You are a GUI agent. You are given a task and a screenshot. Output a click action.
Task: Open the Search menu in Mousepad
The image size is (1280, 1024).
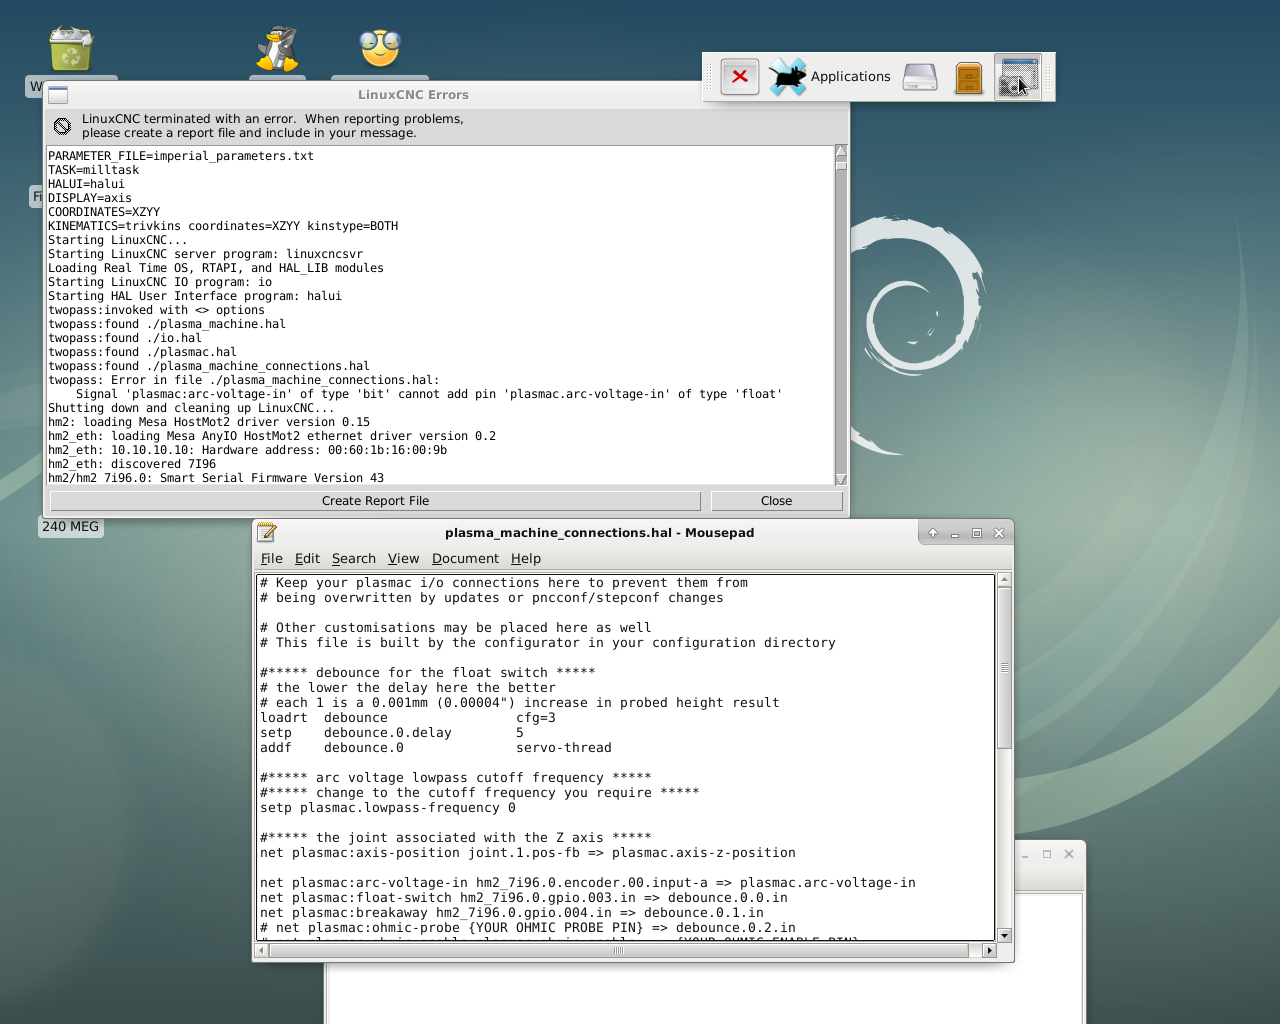[354, 559]
